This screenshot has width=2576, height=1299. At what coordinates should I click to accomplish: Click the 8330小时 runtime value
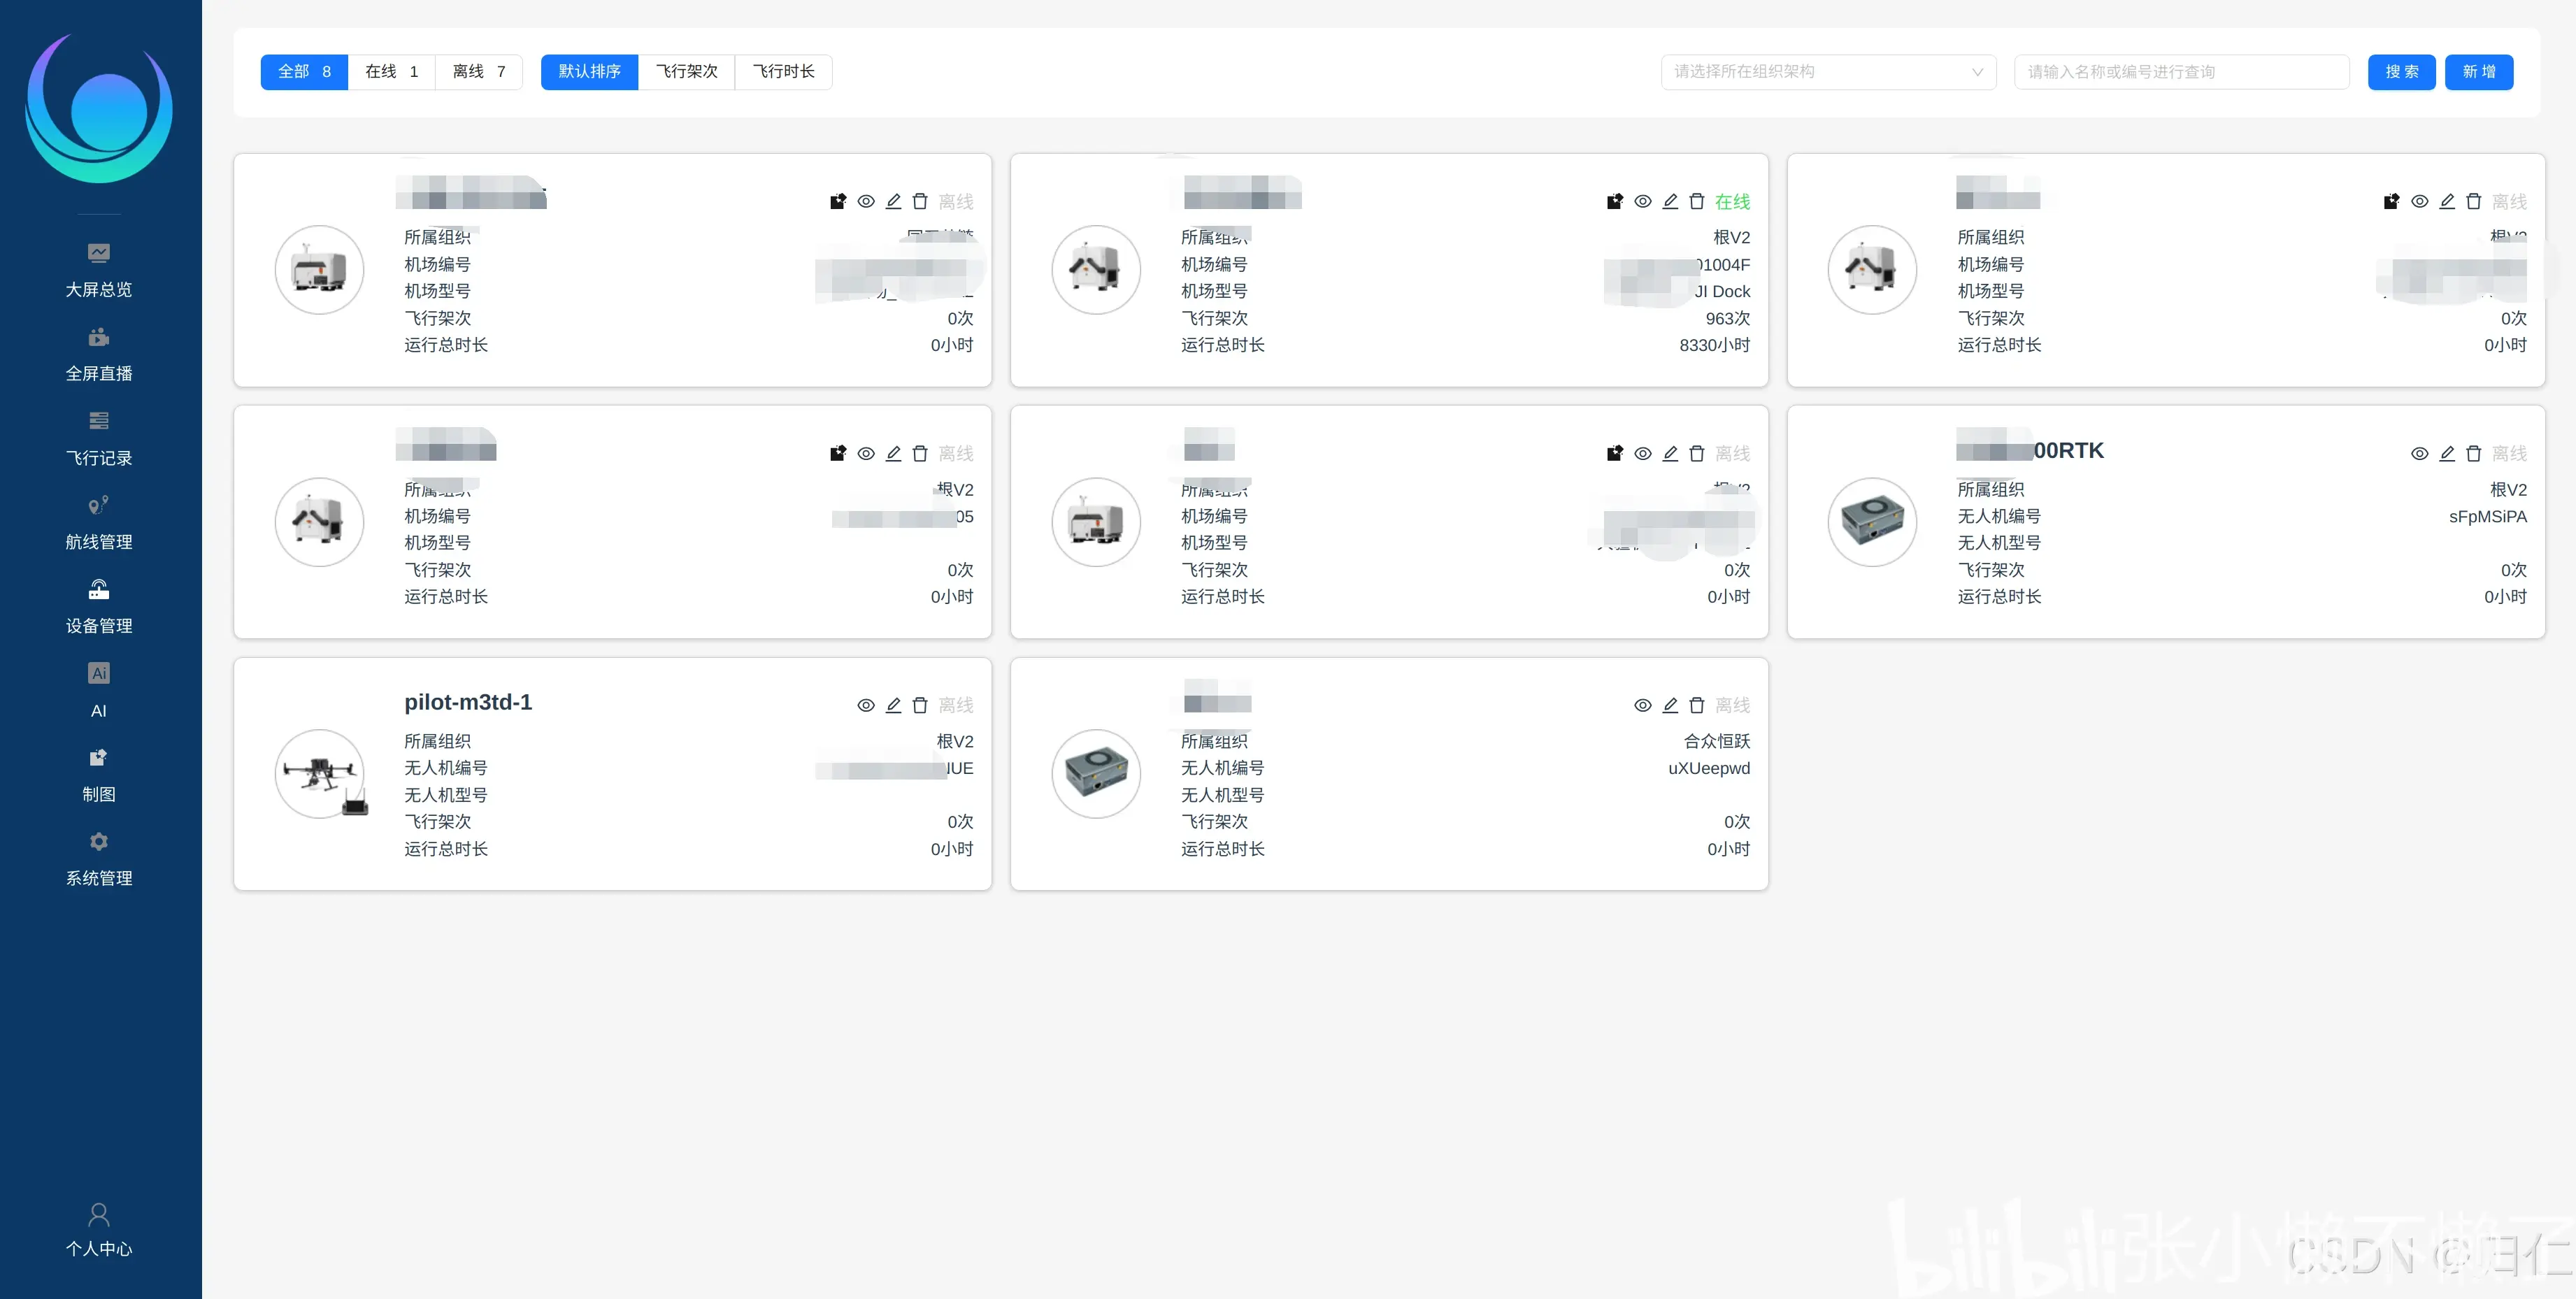1714,345
